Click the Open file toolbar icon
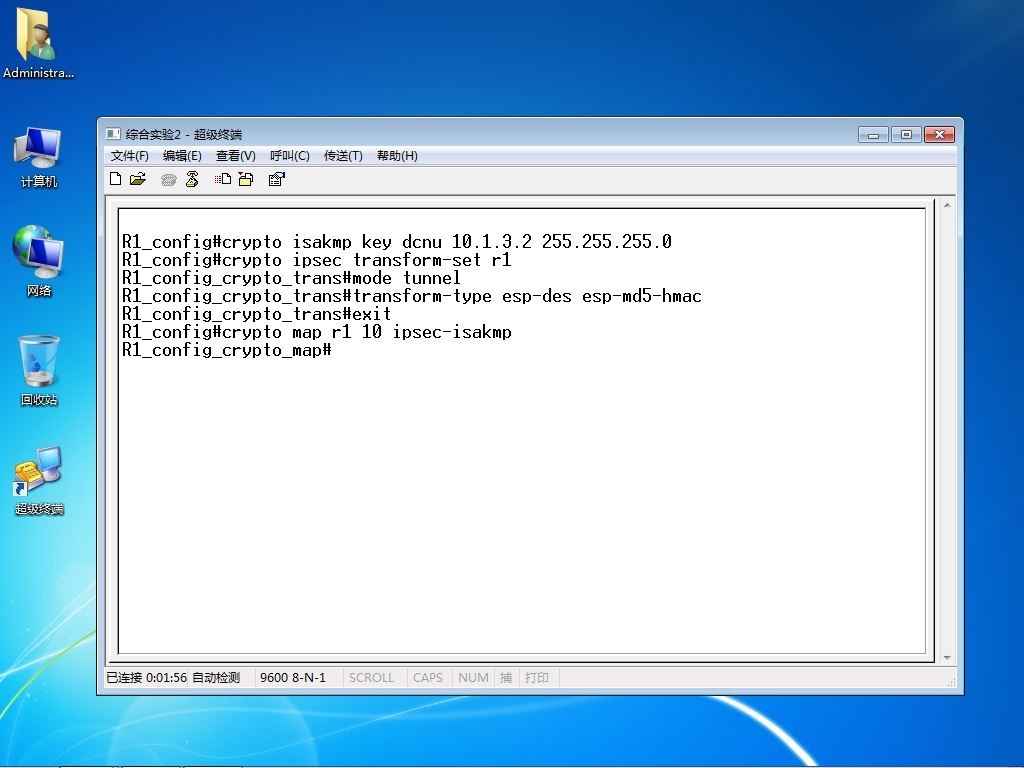The image size is (1024, 768). [x=138, y=179]
